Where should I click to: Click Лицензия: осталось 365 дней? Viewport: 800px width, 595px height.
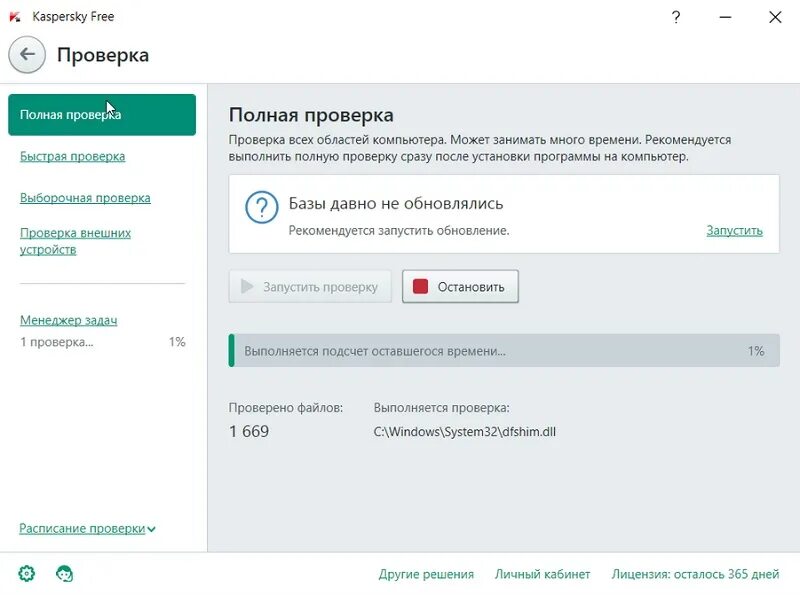click(695, 574)
